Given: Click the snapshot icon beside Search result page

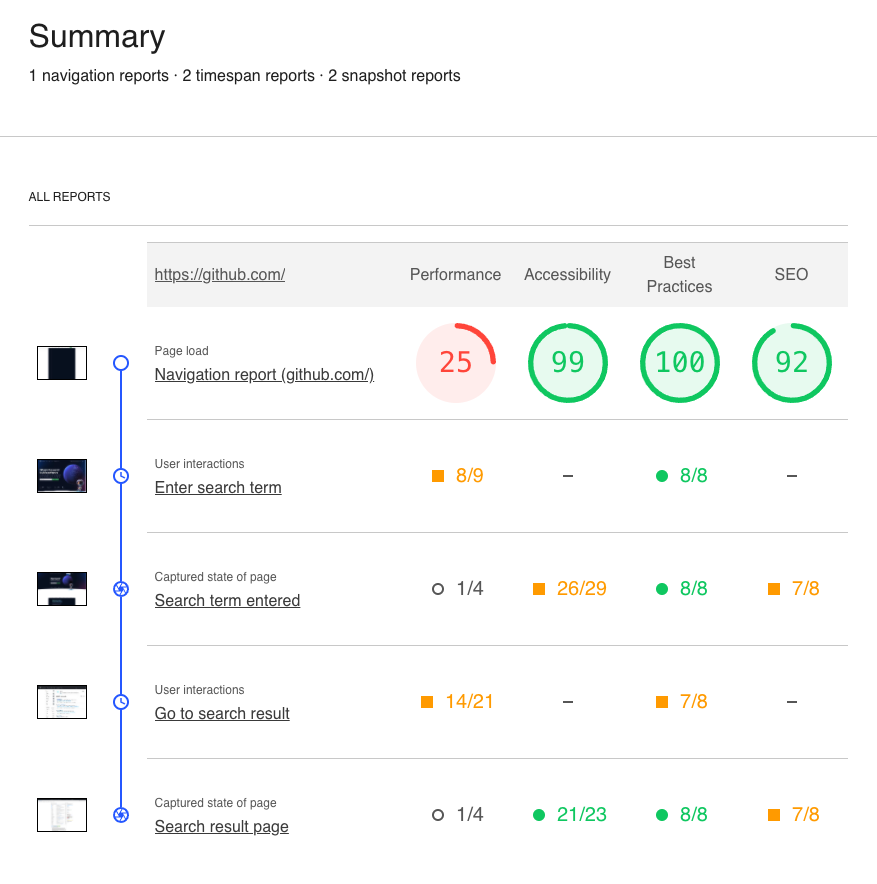Looking at the screenshot, I should (120, 815).
